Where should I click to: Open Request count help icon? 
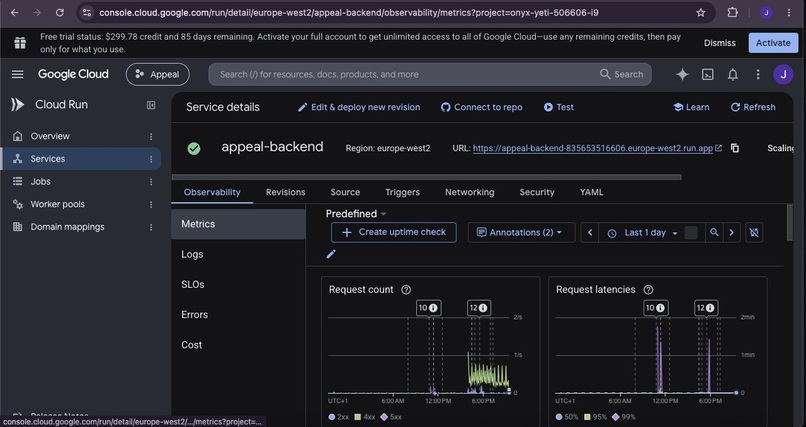[406, 290]
